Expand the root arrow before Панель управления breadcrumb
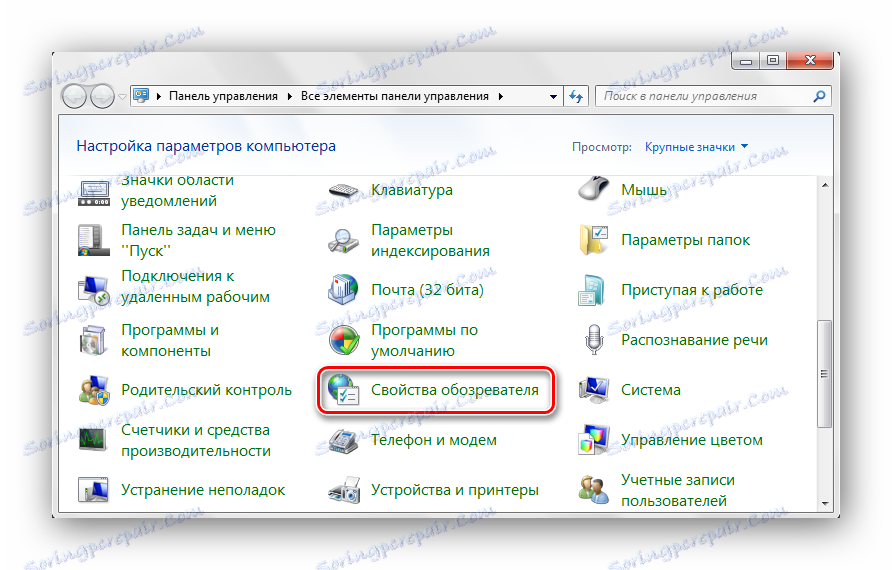The height and width of the screenshot is (570, 892). coord(158,96)
